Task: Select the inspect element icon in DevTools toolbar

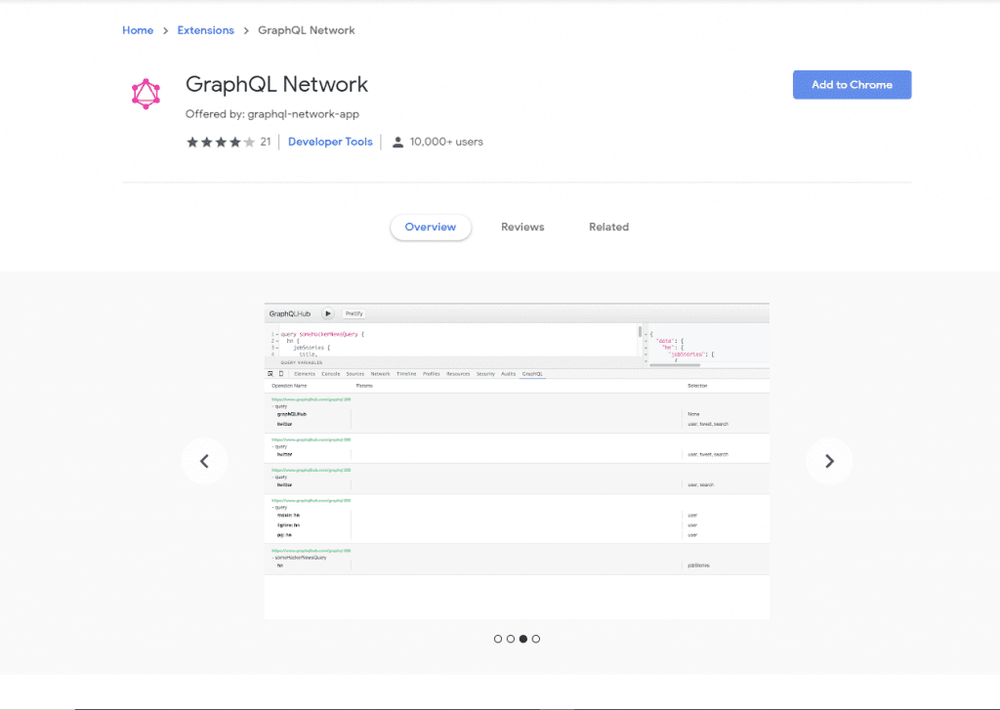Action: [x=271, y=373]
